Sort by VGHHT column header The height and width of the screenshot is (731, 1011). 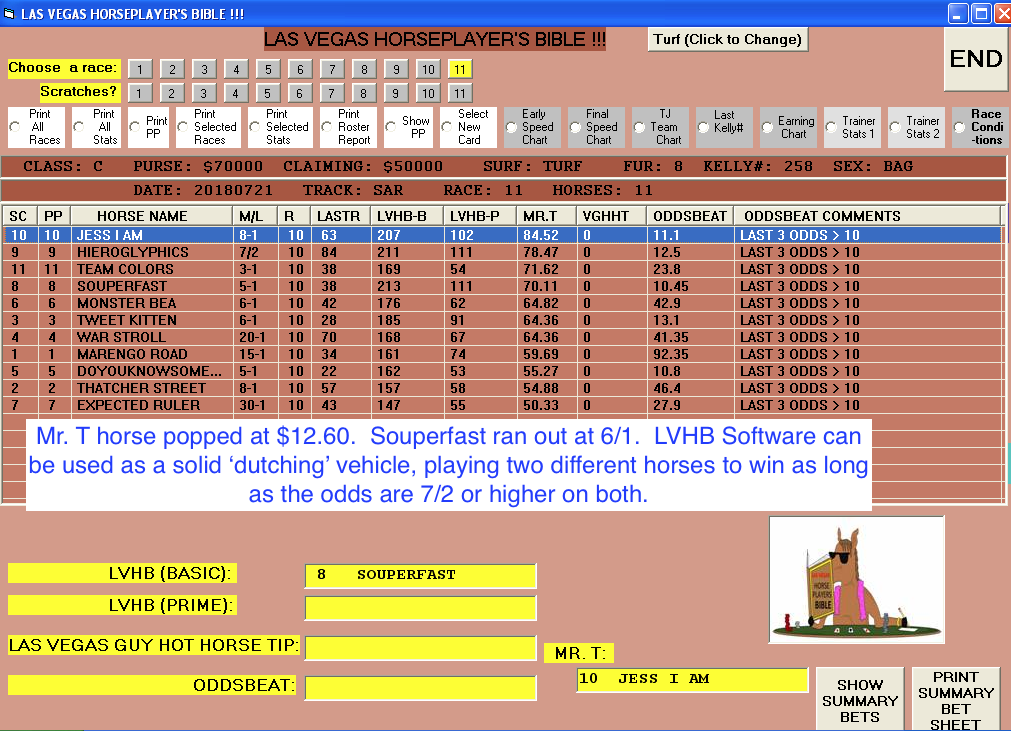point(611,216)
